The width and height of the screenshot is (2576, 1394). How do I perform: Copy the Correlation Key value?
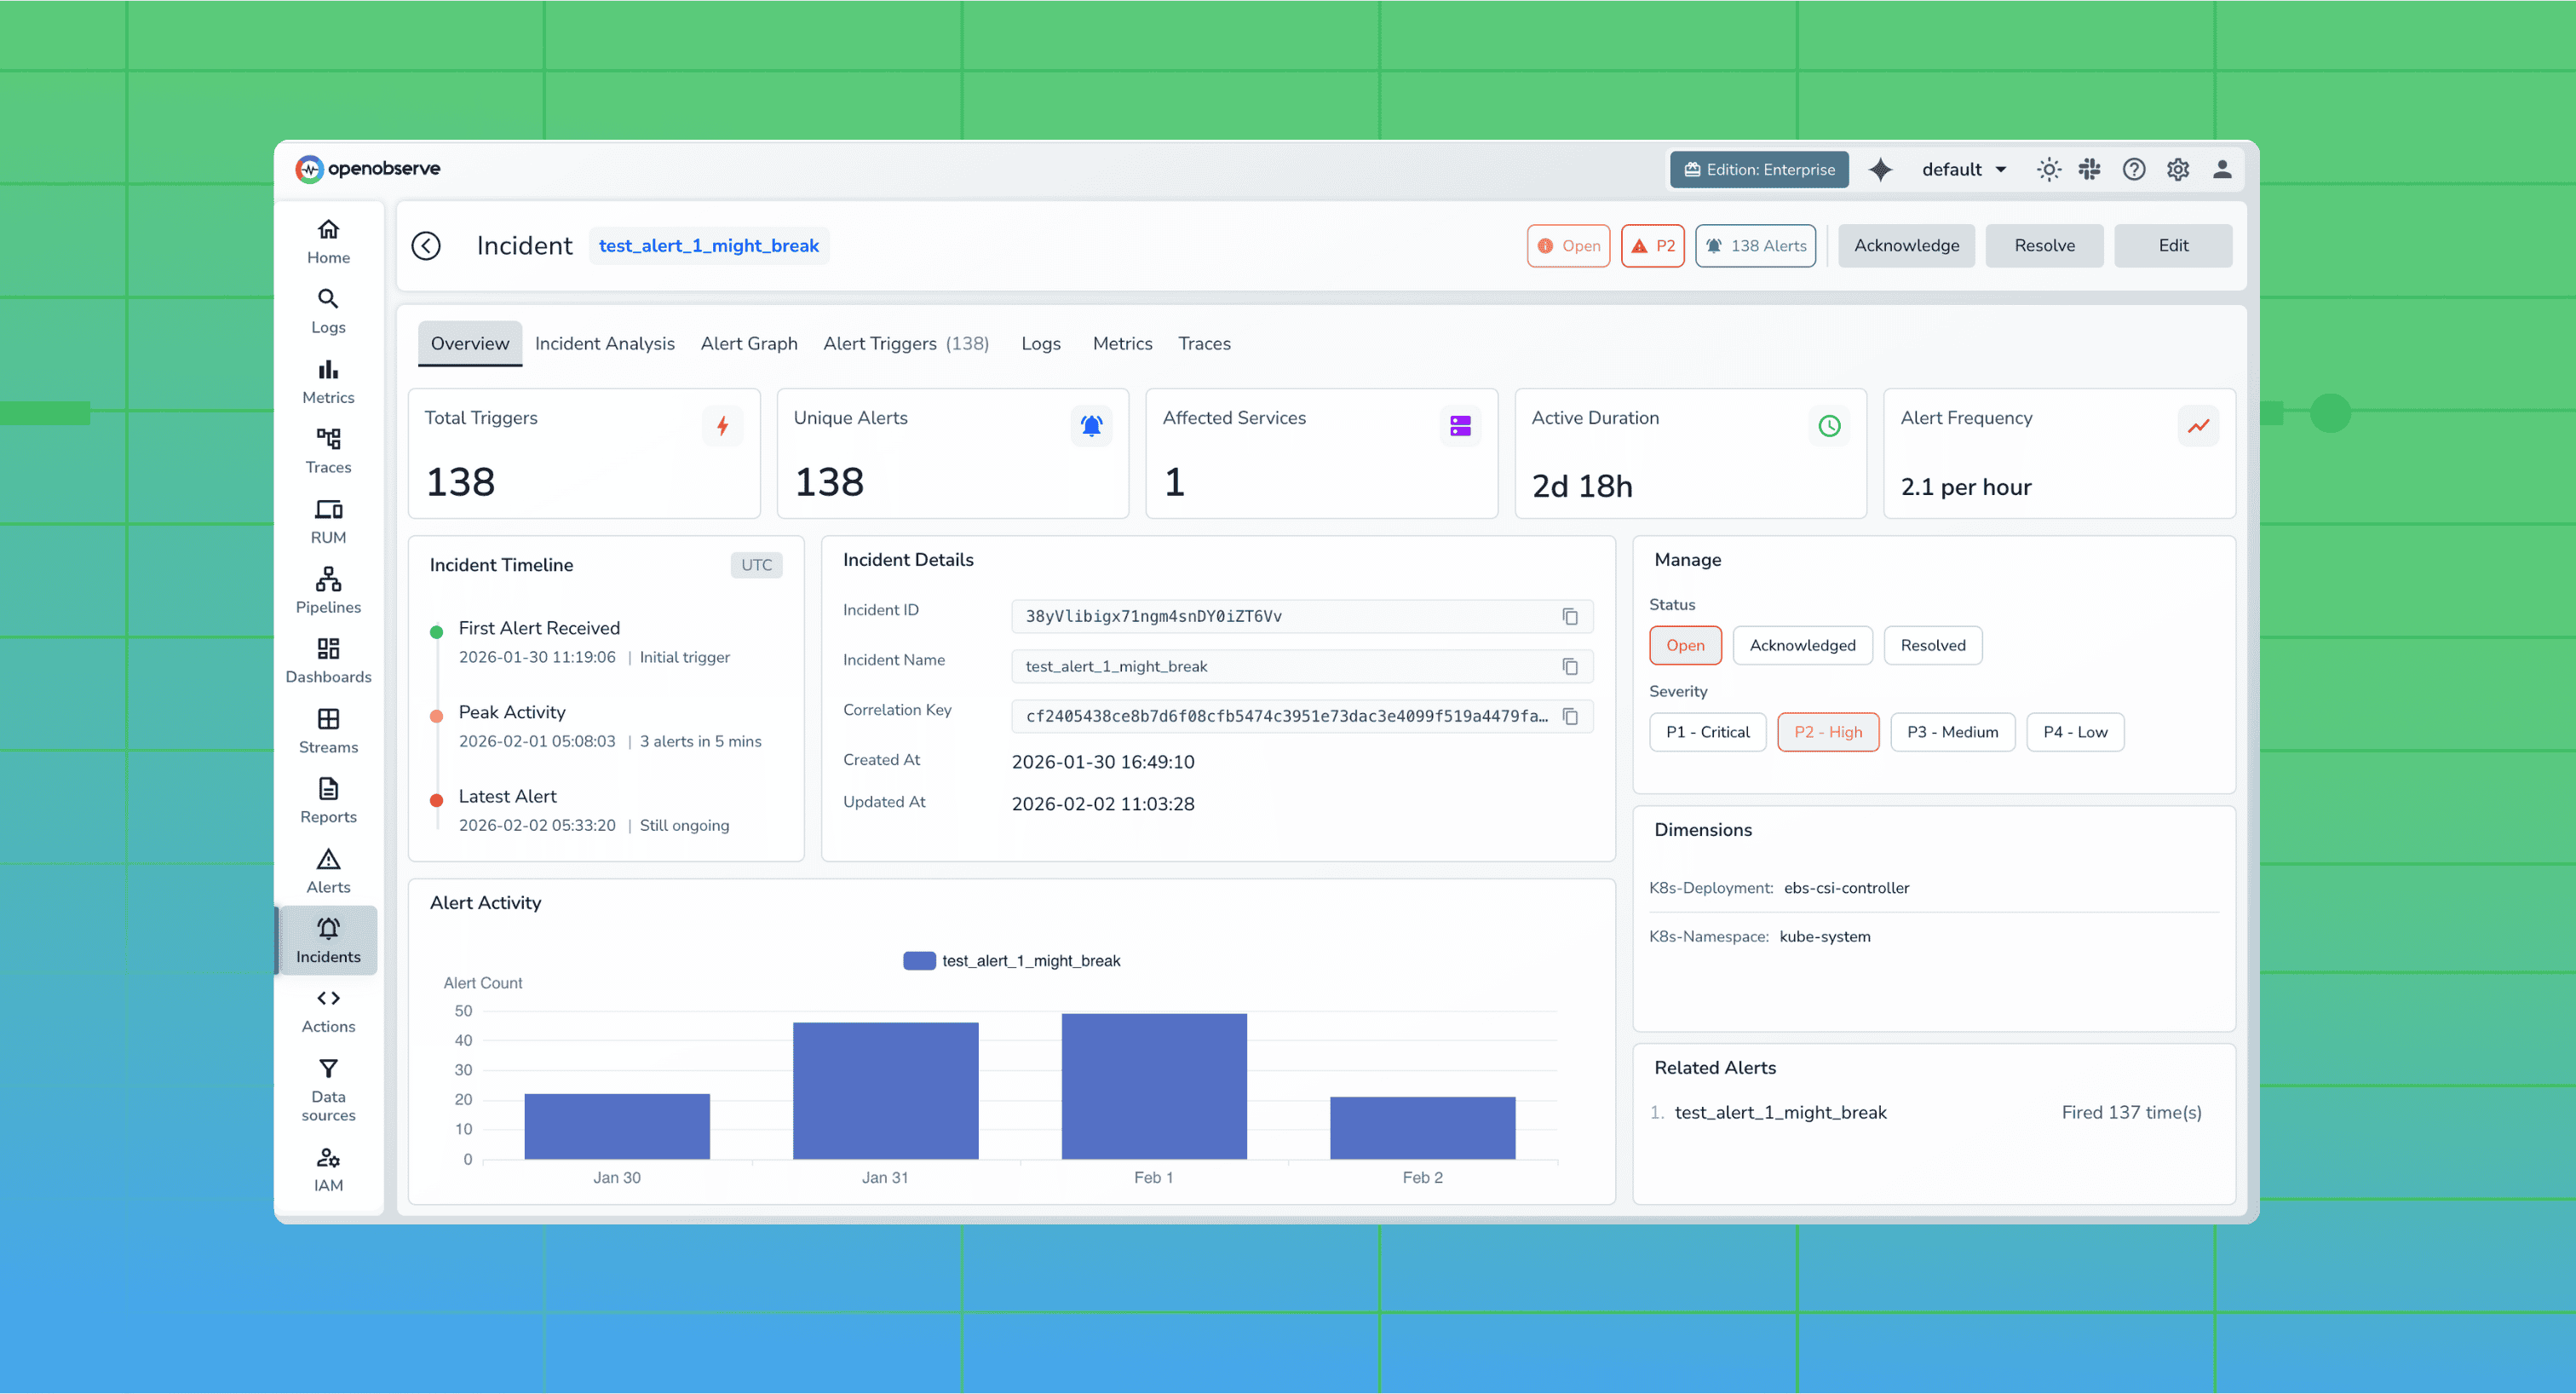coord(1570,716)
